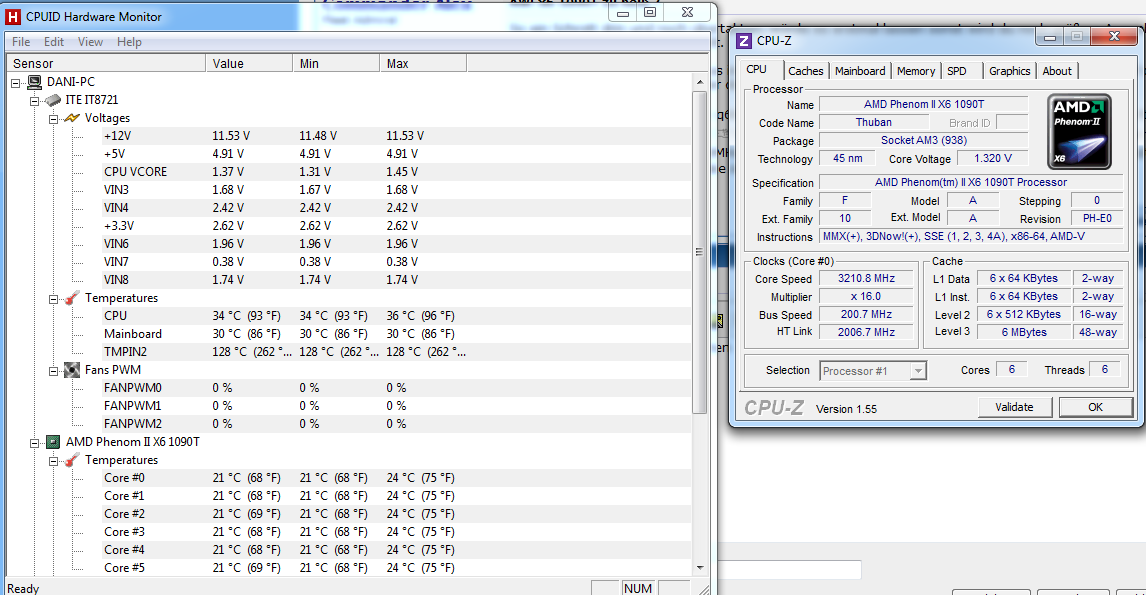The image size is (1146, 595).
Task: Switch to the Caches tab in CPU-Z
Action: 806,71
